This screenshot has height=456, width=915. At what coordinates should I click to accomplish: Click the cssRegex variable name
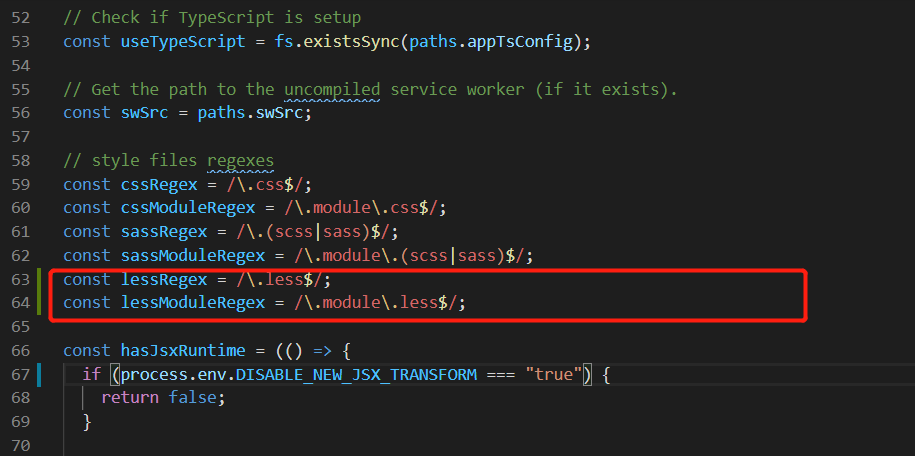click(159, 185)
